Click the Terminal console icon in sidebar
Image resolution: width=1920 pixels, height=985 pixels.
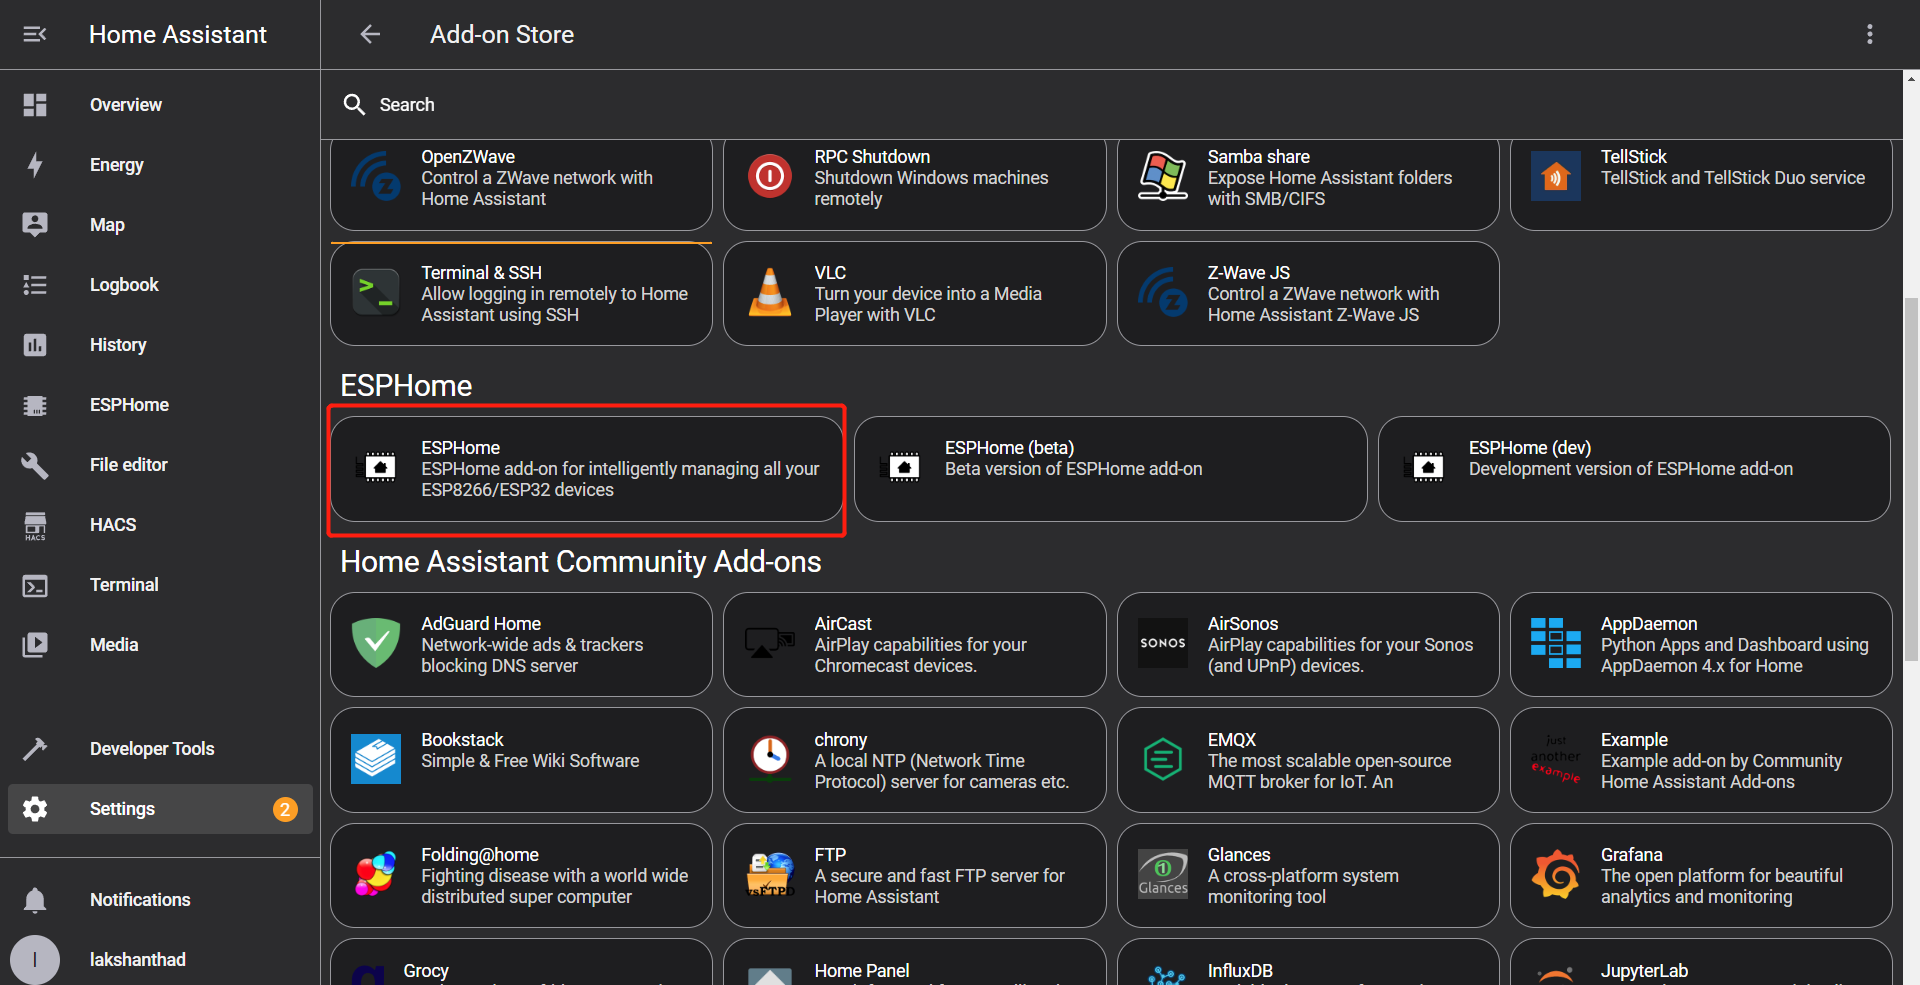35,585
